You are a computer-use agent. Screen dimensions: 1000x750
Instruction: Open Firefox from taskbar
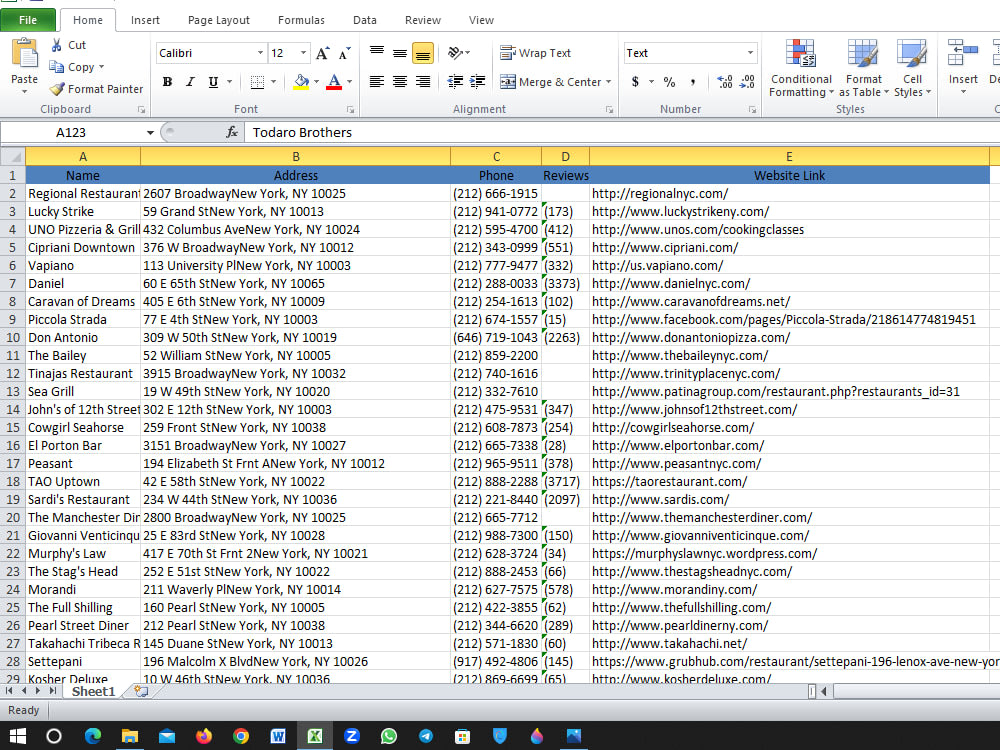coord(204,736)
